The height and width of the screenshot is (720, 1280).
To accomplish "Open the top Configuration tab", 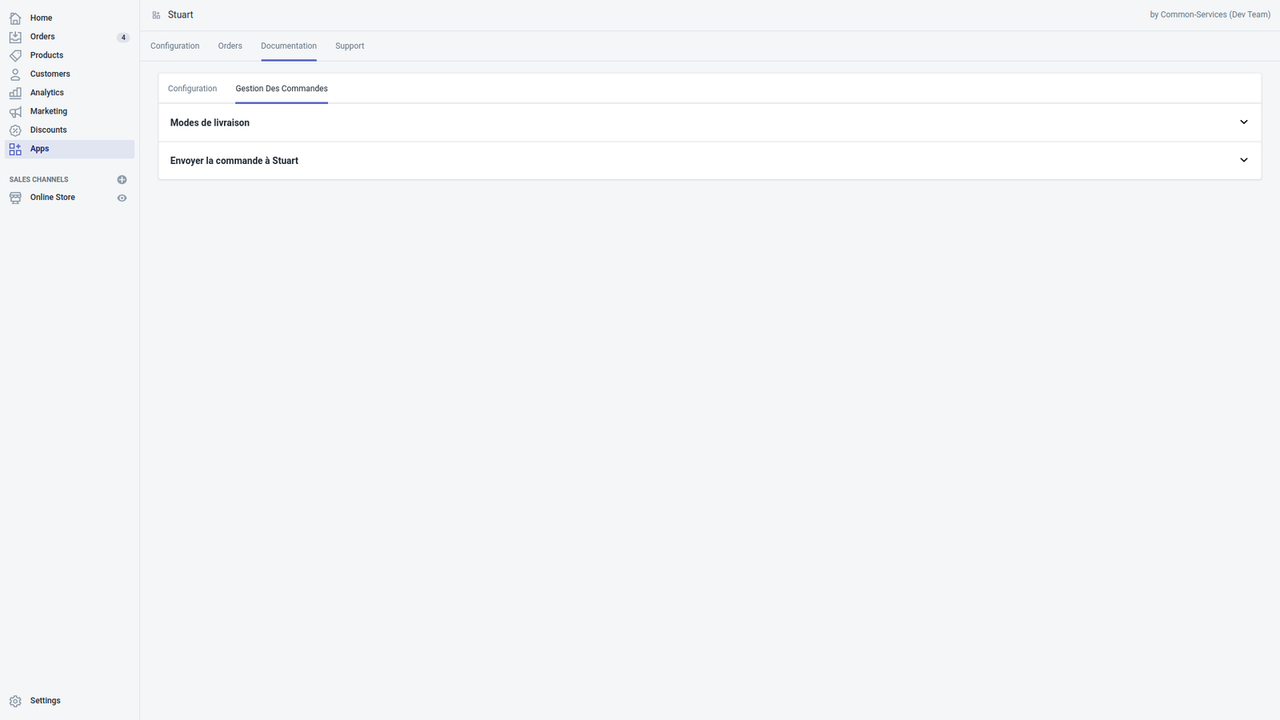I will pos(175,46).
